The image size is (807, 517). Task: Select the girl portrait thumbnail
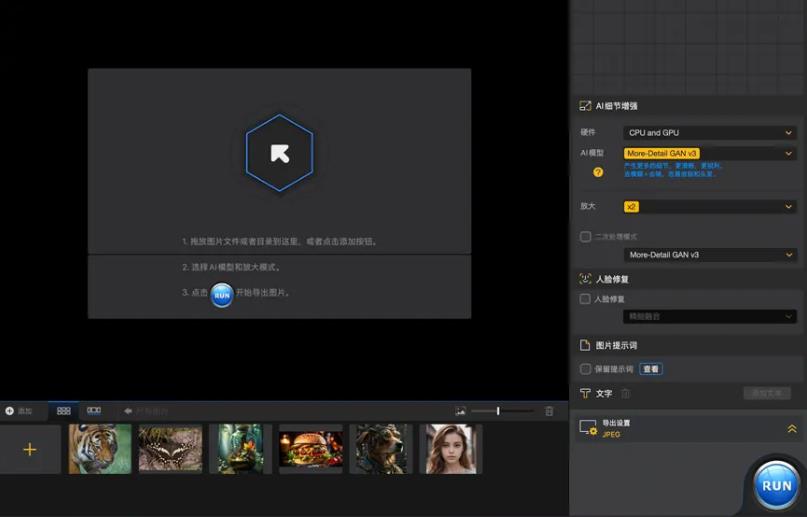451,449
